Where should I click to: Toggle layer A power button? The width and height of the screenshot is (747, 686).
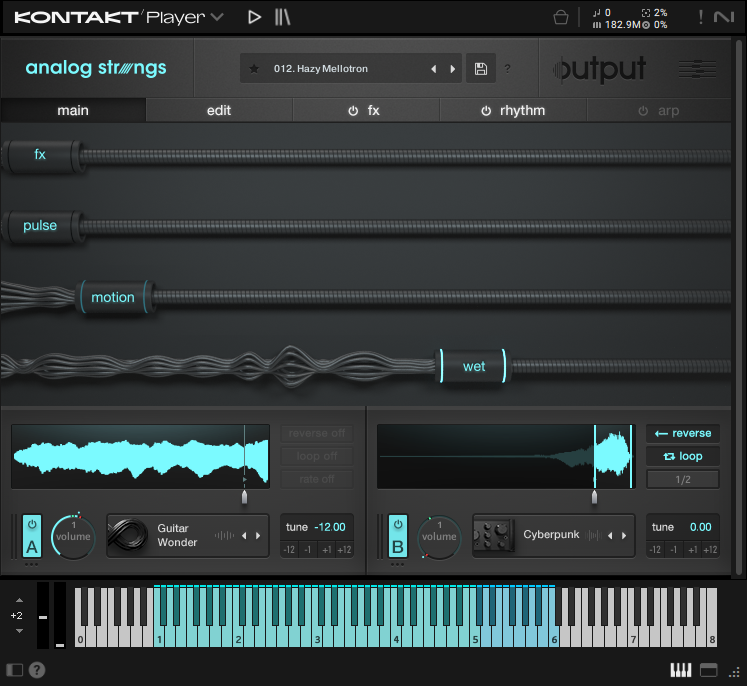pos(32,525)
